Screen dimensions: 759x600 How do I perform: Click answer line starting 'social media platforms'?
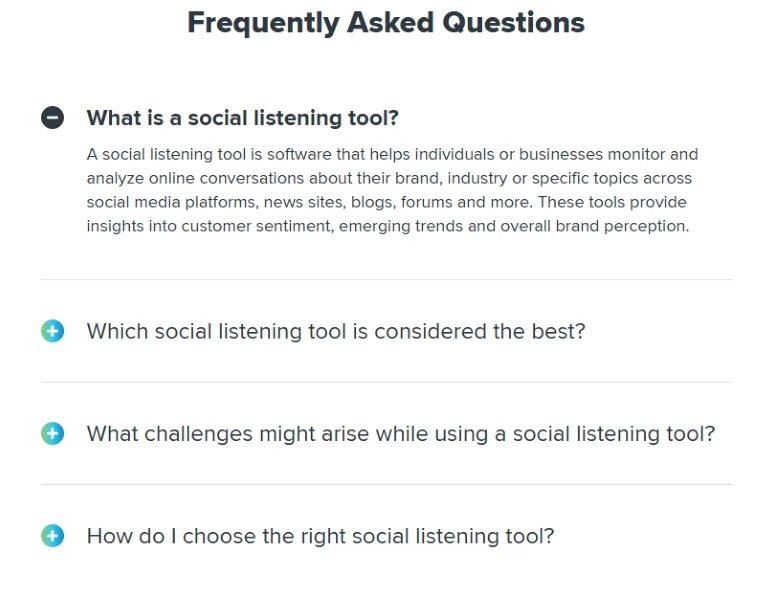click(x=386, y=202)
